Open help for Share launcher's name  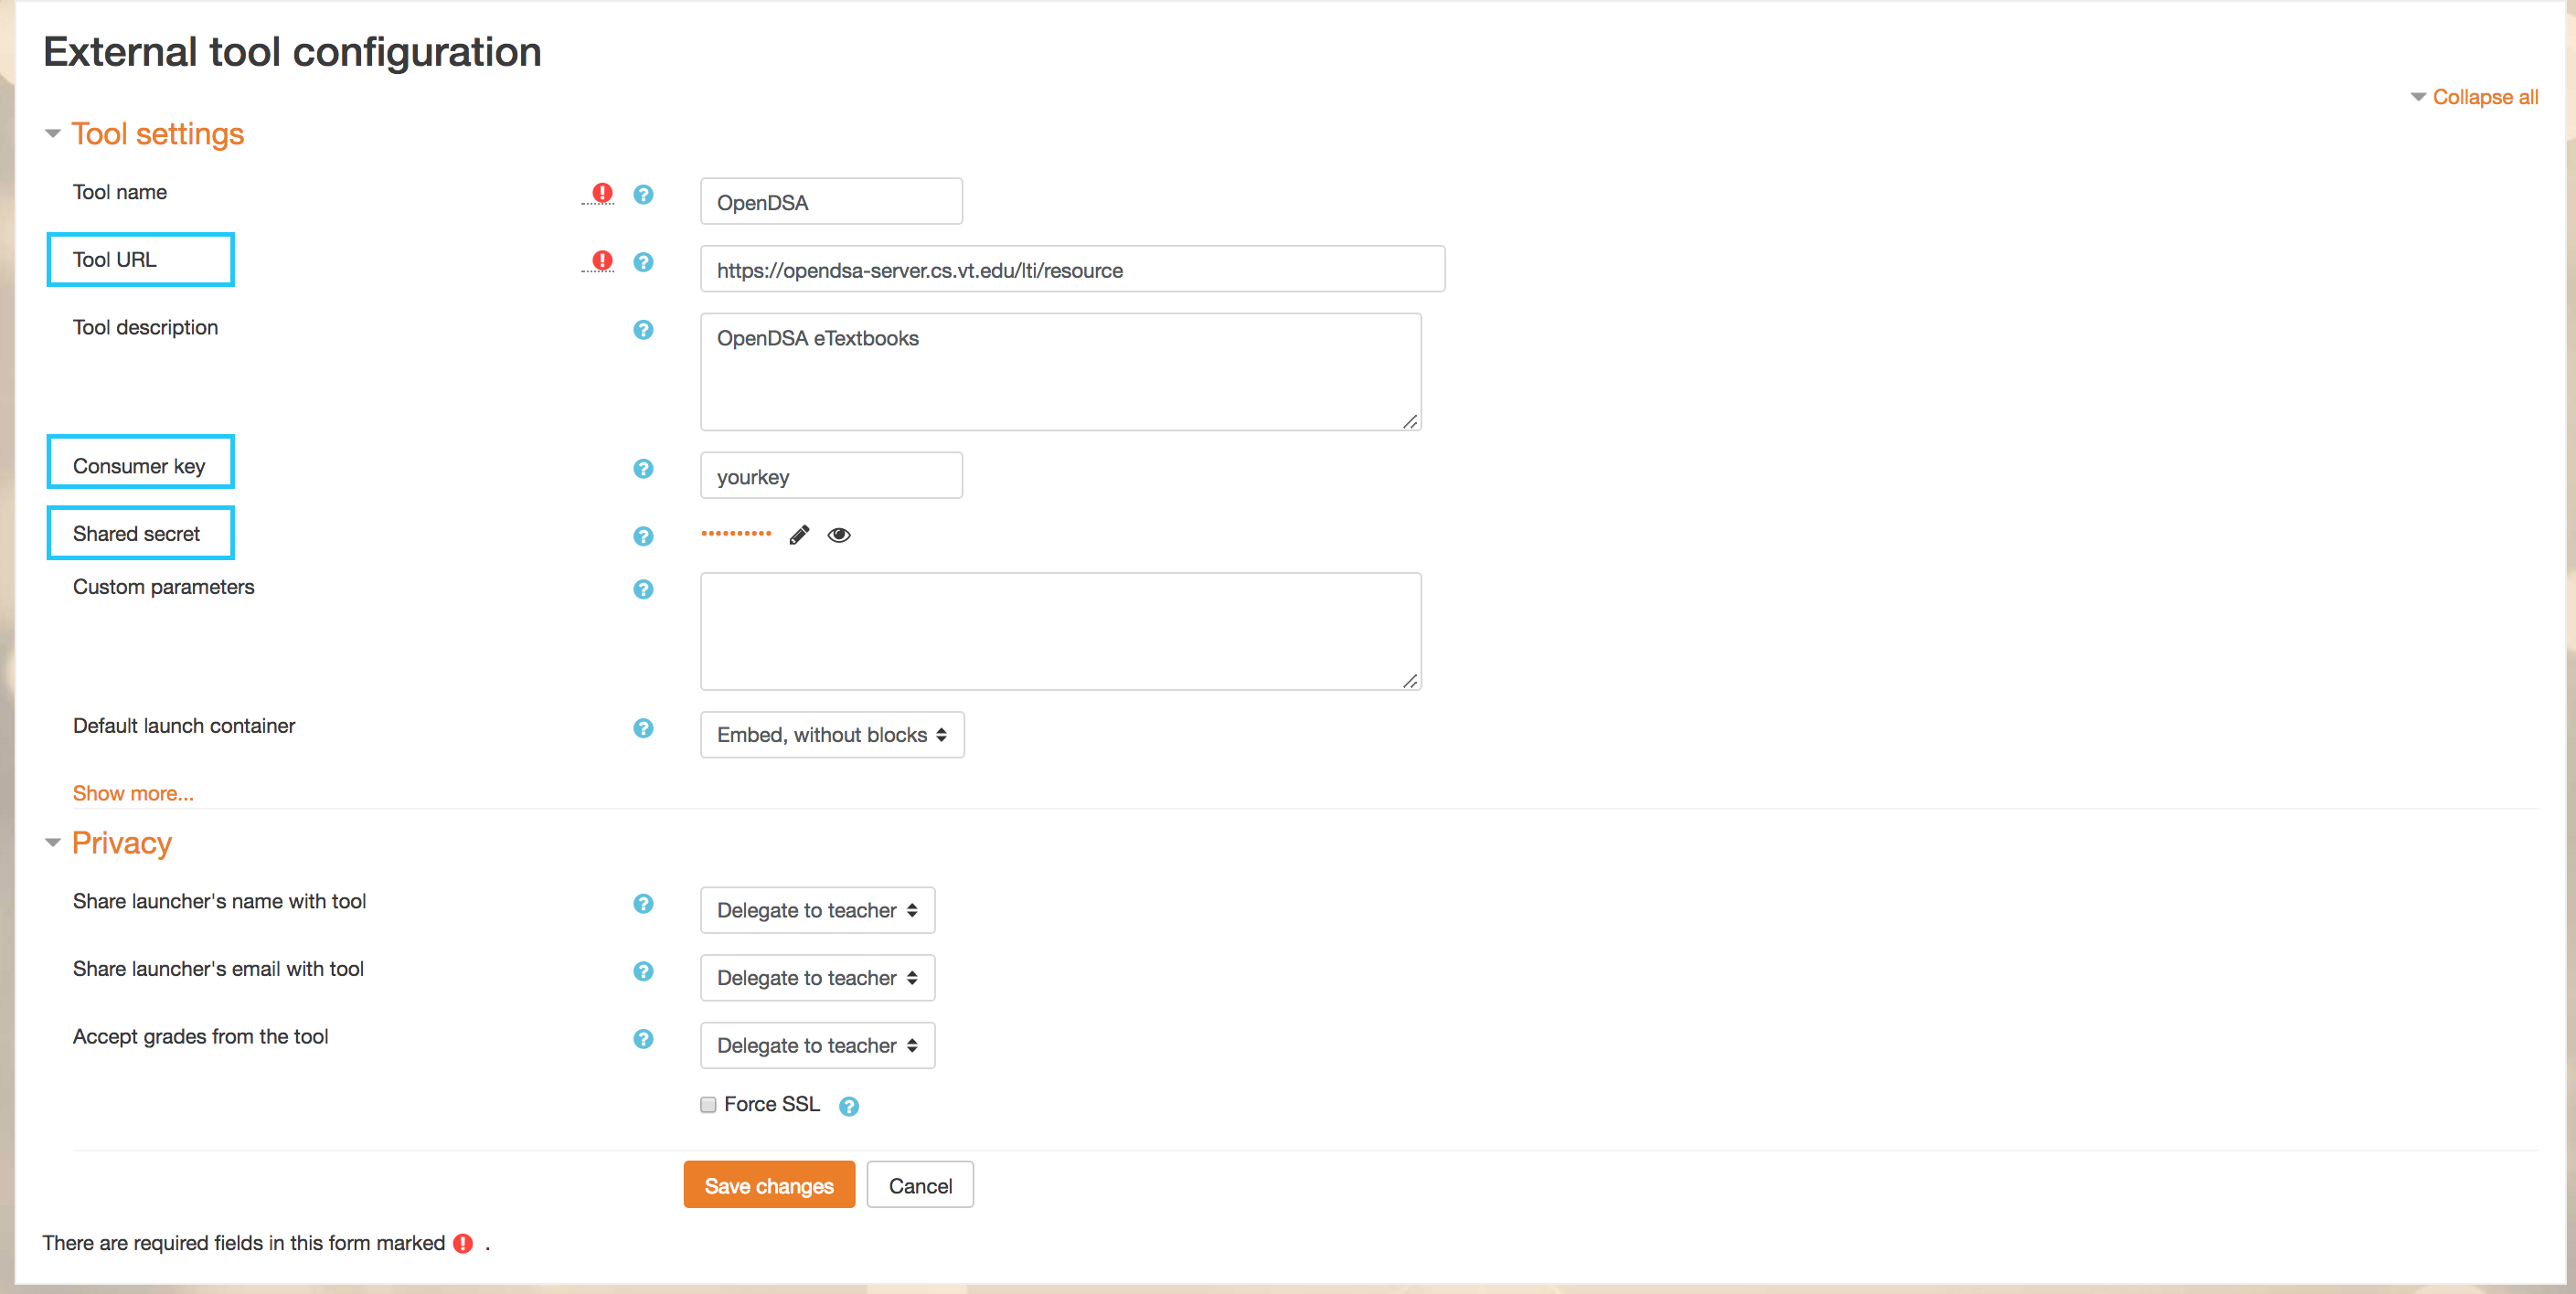pyautogui.click(x=643, y=903)
